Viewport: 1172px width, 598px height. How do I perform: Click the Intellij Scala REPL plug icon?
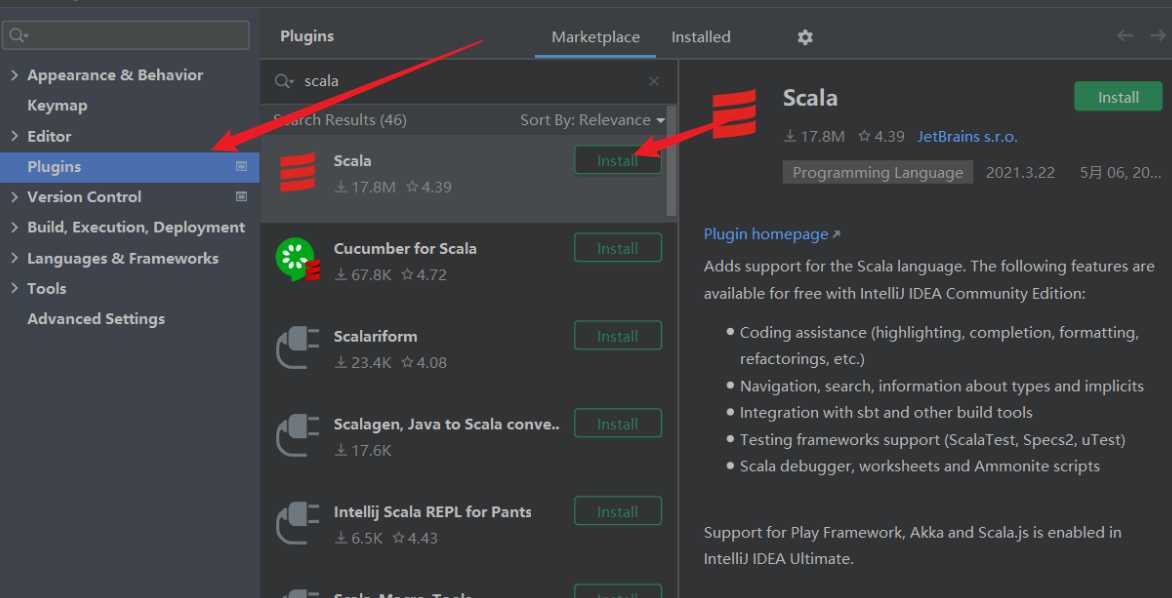(x=297, y=524)
